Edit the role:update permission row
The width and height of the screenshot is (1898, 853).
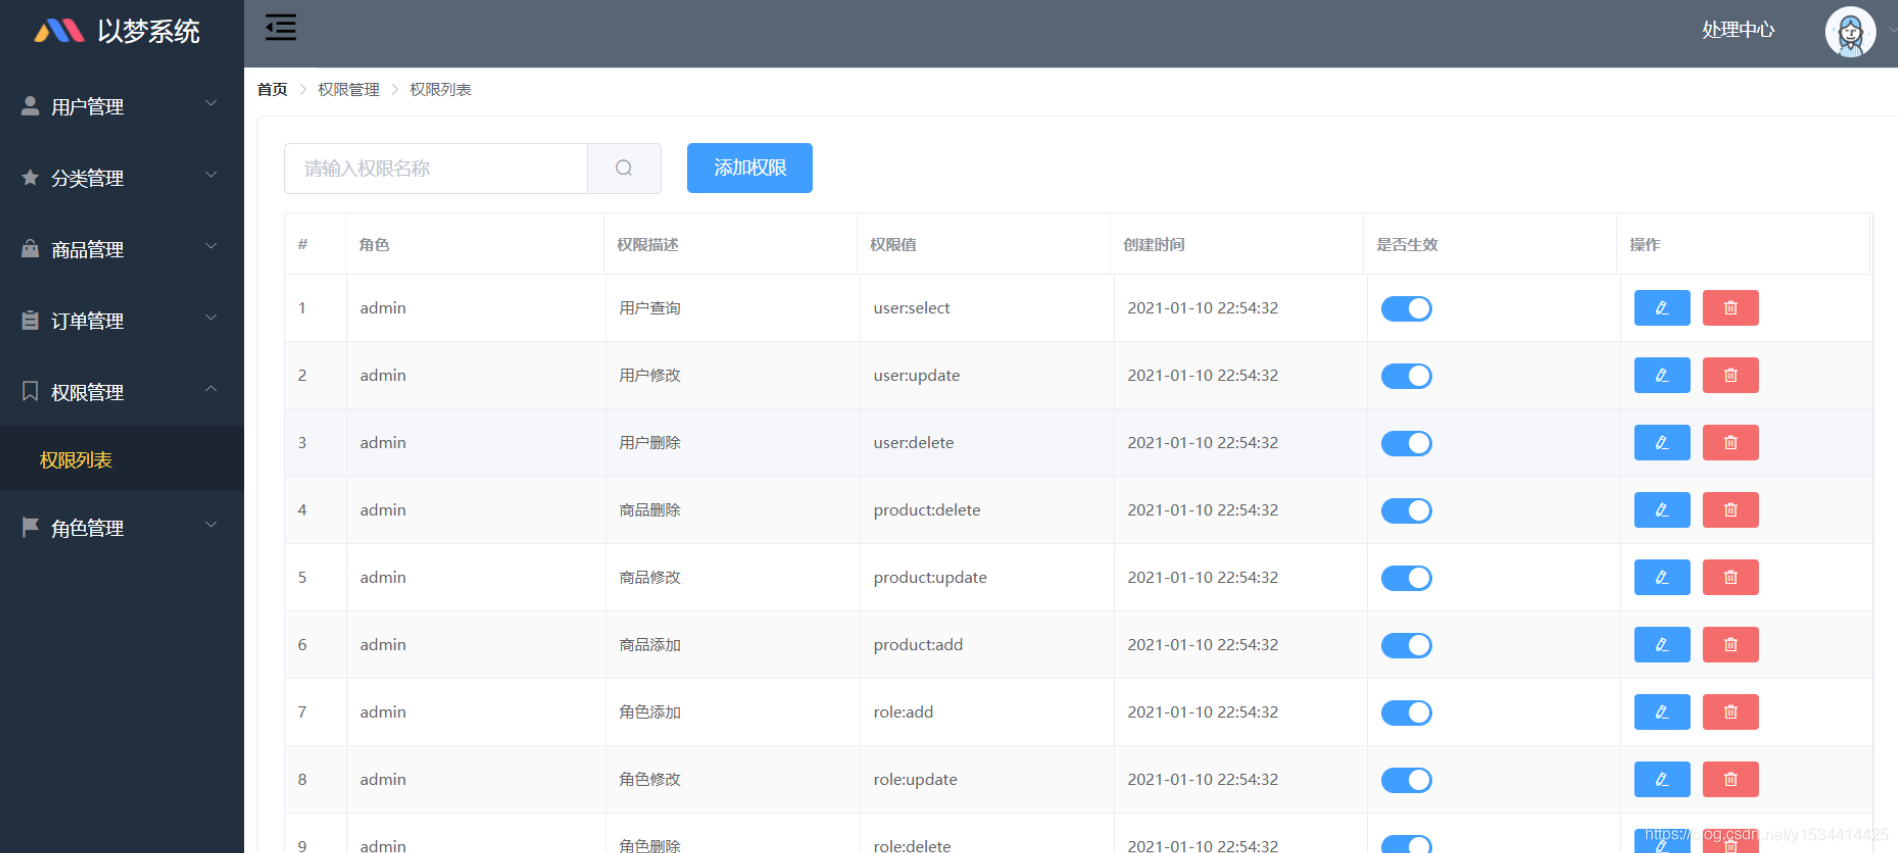pyautogui.click(x=1662, y=779)
